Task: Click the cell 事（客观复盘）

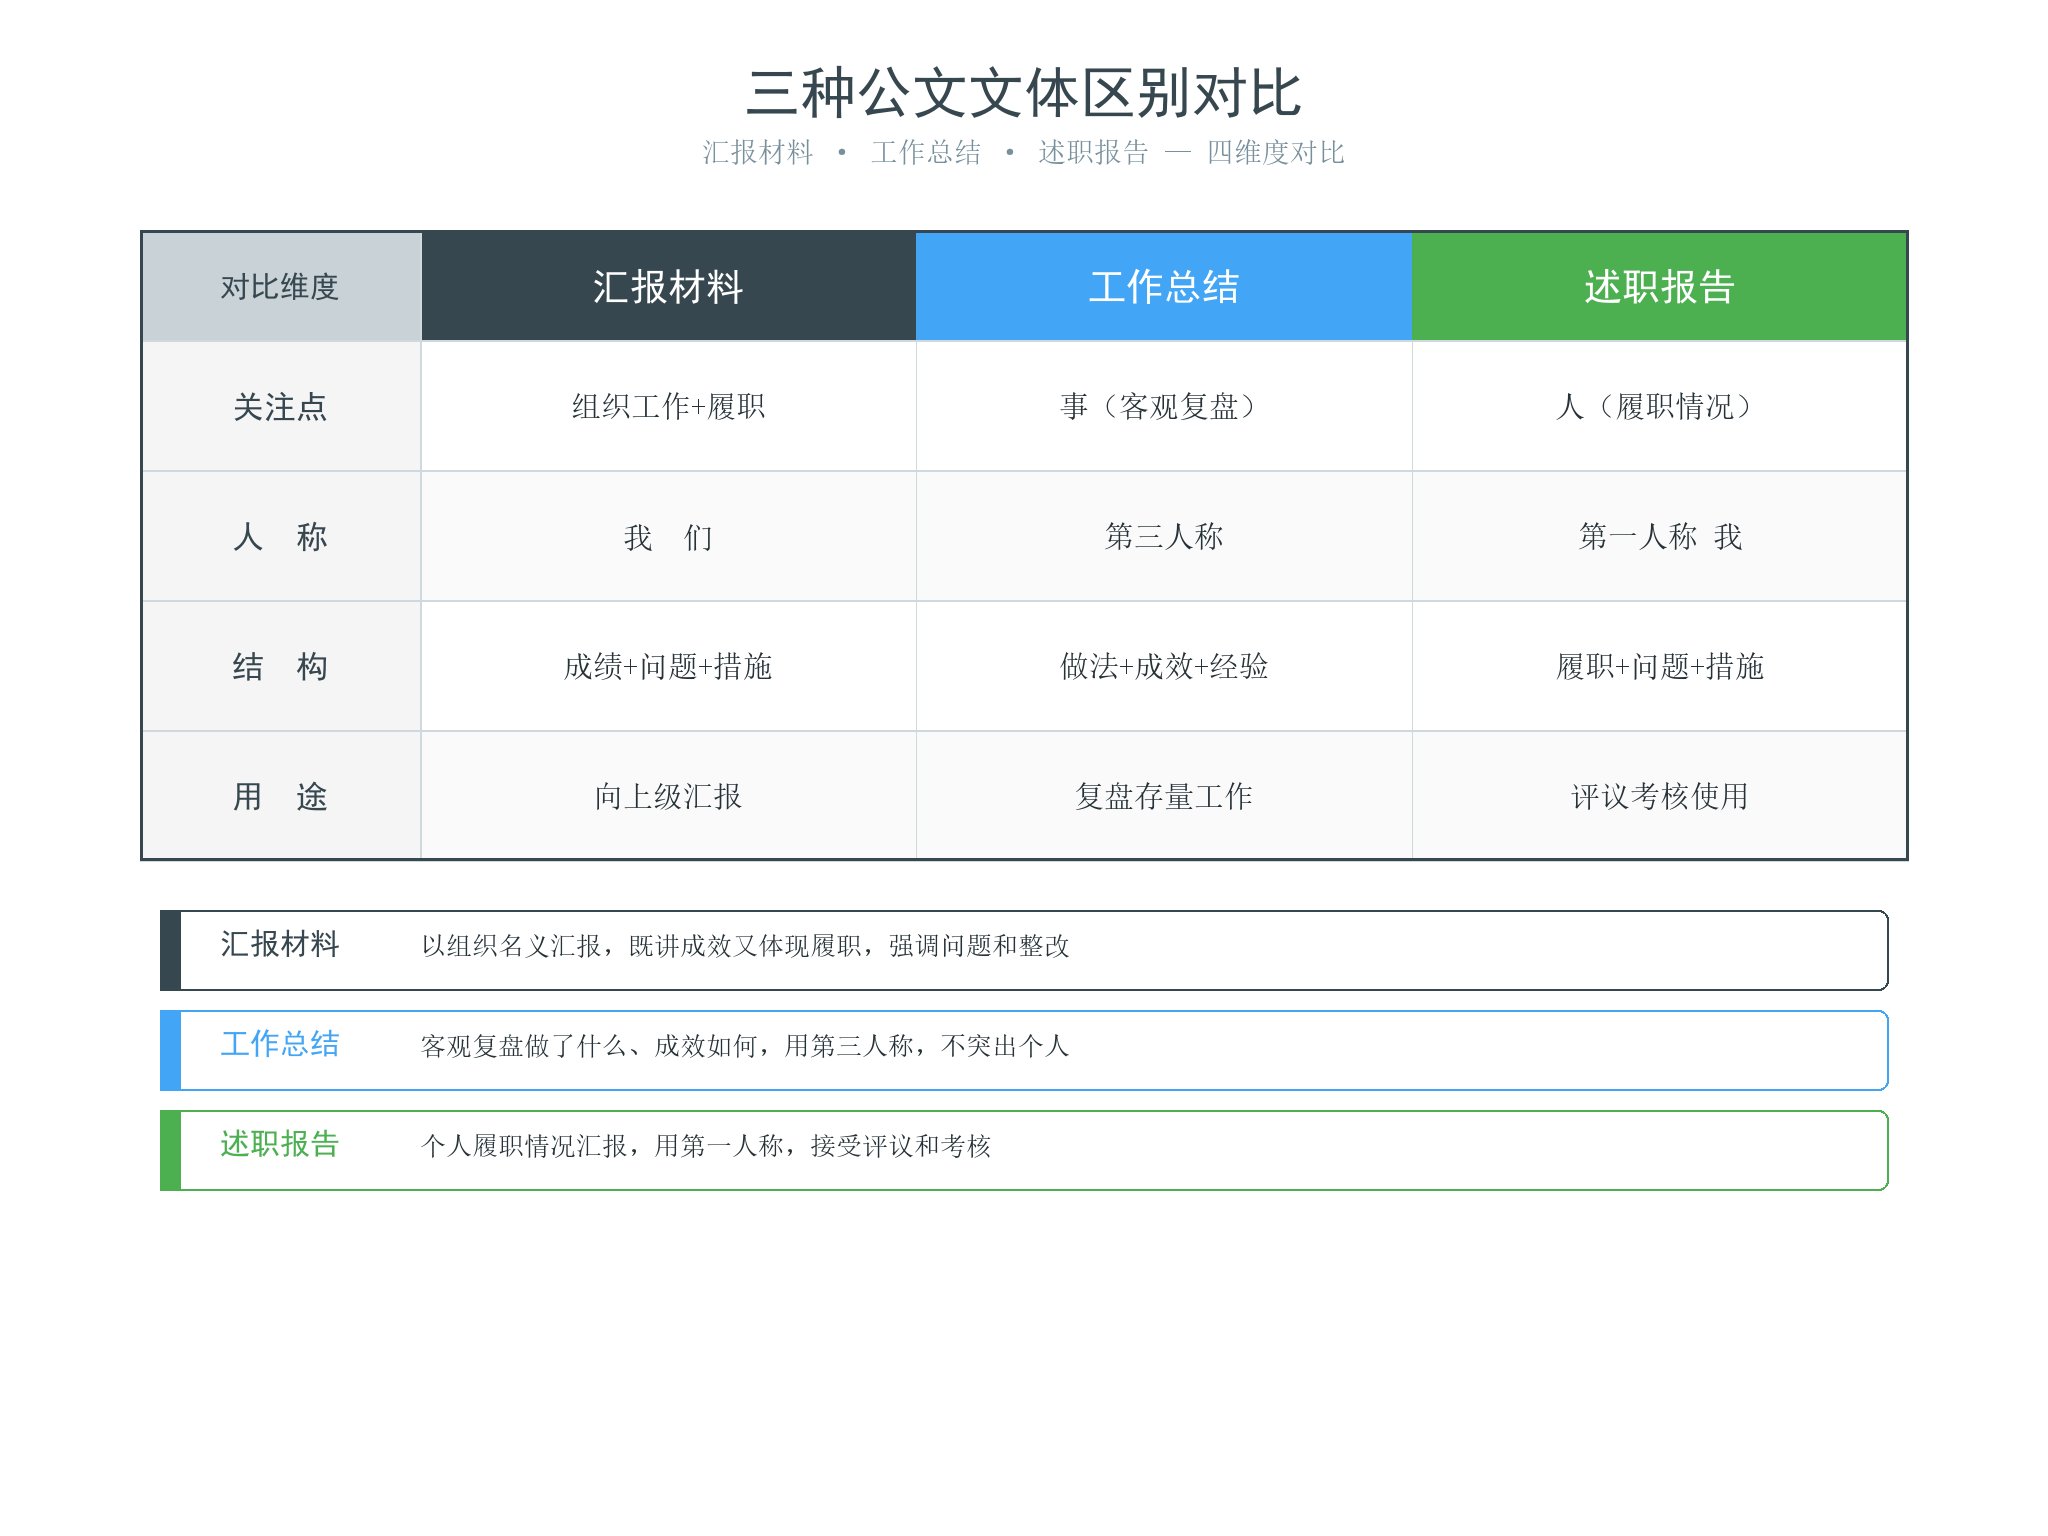Action: [1164, 407]
